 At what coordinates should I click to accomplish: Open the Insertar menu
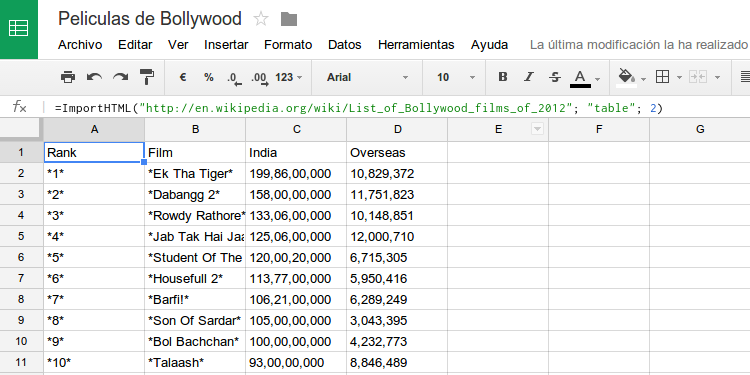(x=226, y=45)
